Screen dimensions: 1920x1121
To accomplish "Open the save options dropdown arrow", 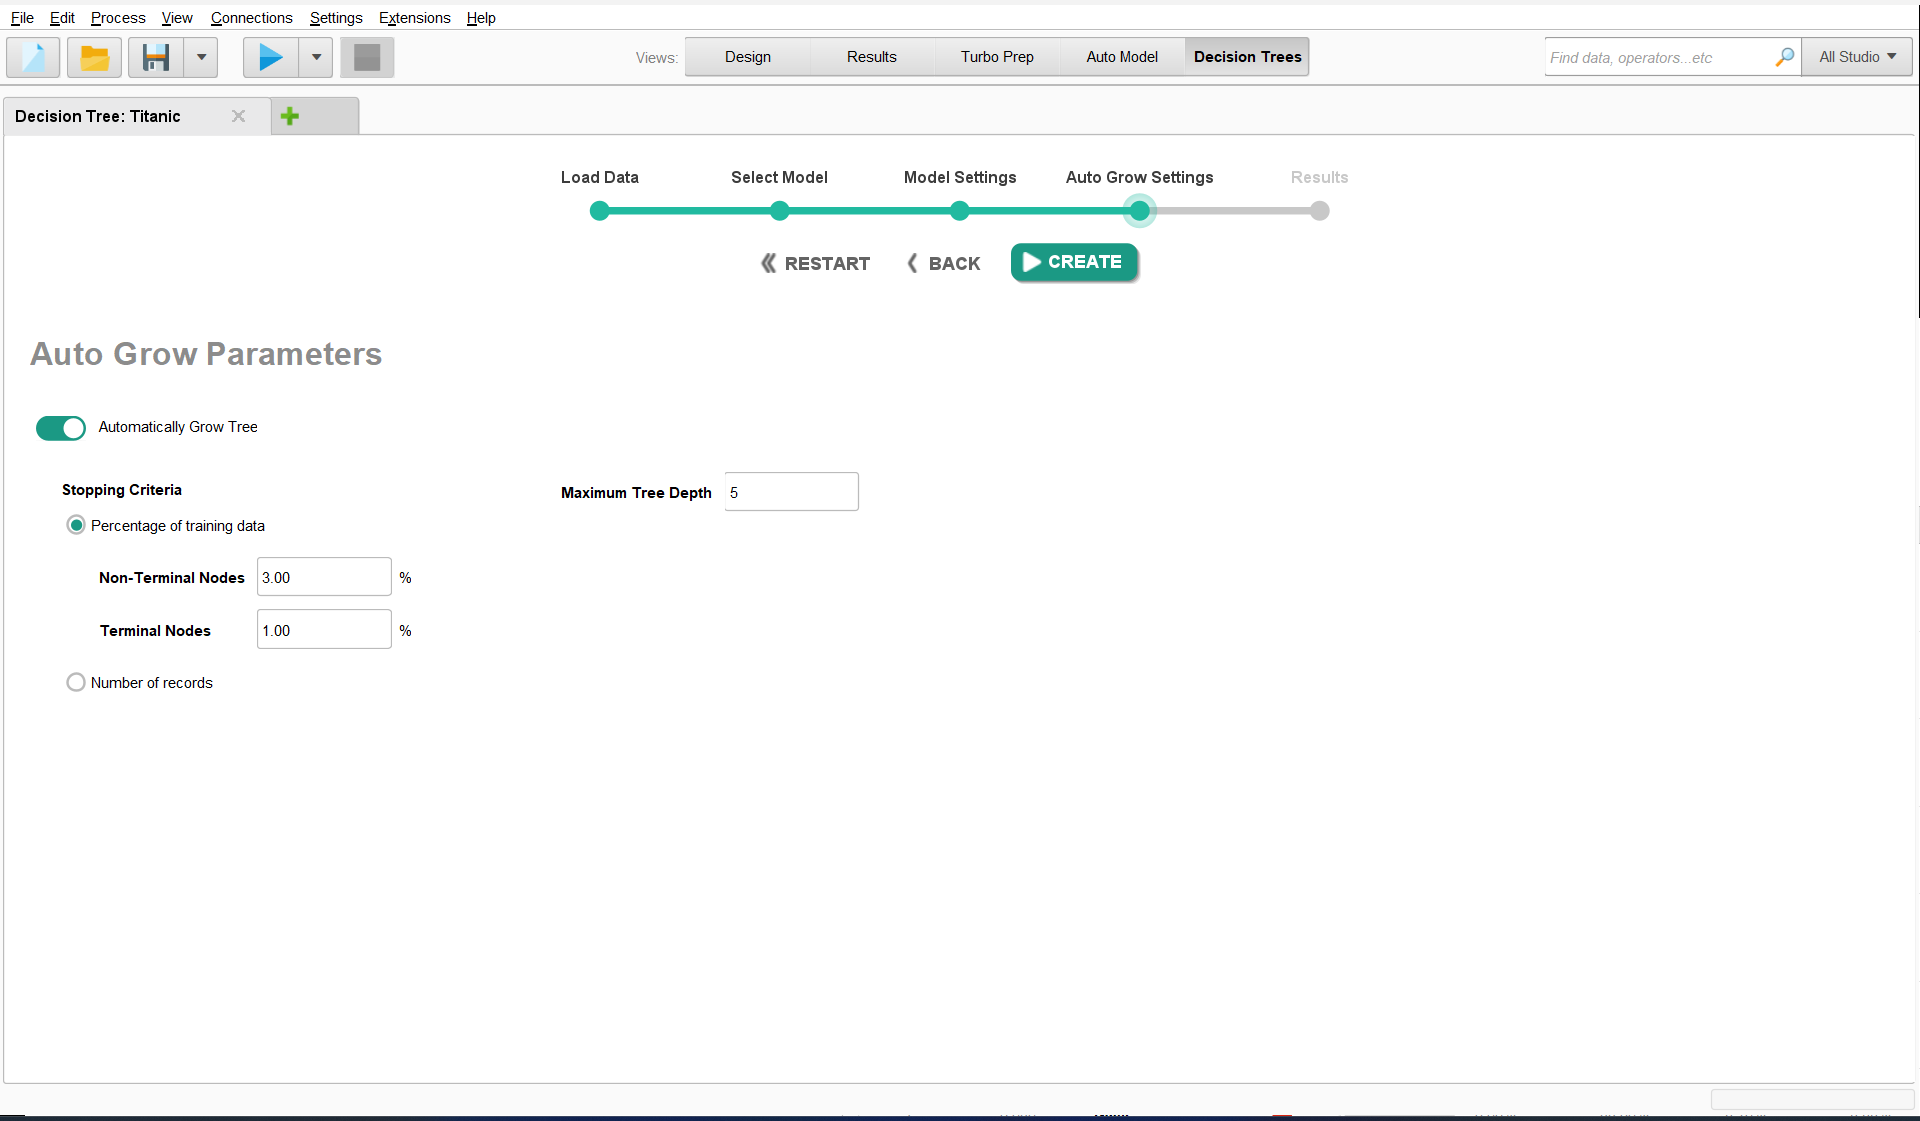I will click(x=200, y=57).
